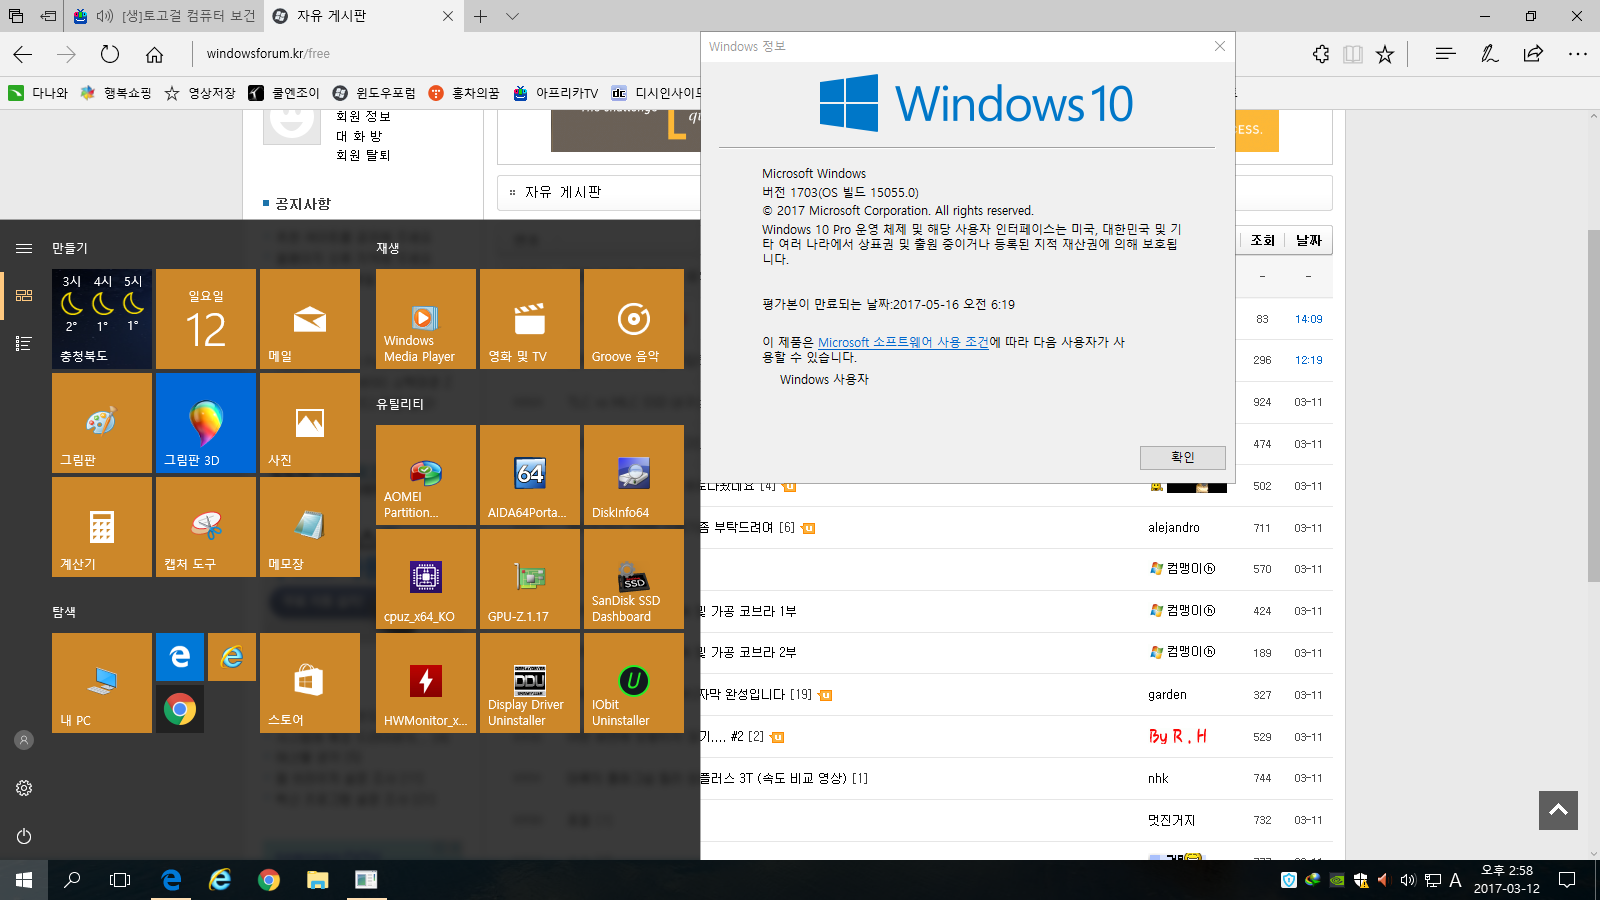Open the 회원 탈퇴 link
Image resolution: width=1600 pixels, height=900 pixels.
pyautogui.click(x=363, y=155)
